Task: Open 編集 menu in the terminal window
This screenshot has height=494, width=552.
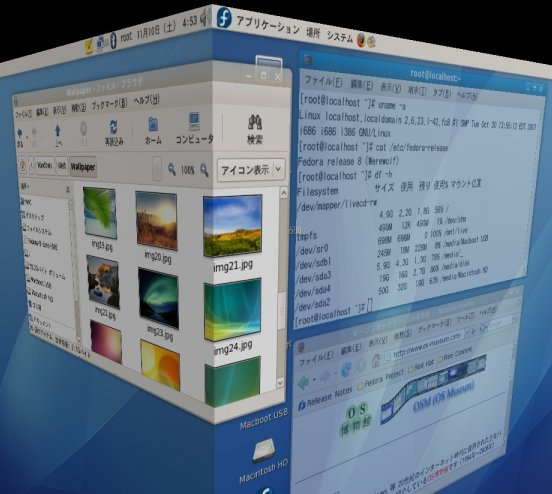Action: (x=362, y=85)
